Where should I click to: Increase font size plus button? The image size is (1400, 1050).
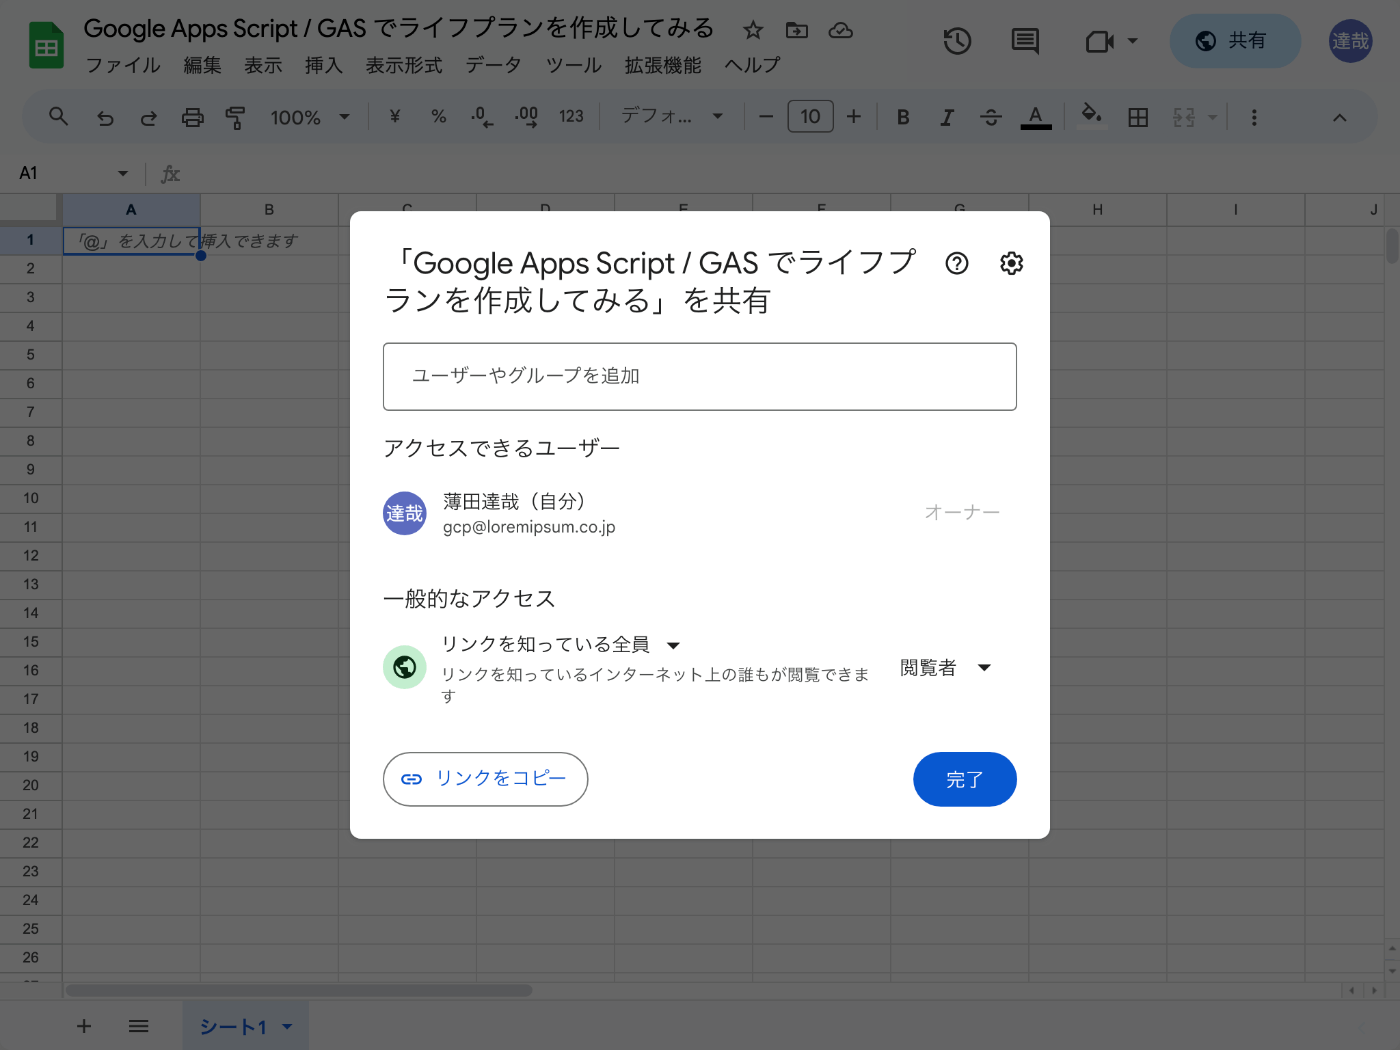point(853,117)
